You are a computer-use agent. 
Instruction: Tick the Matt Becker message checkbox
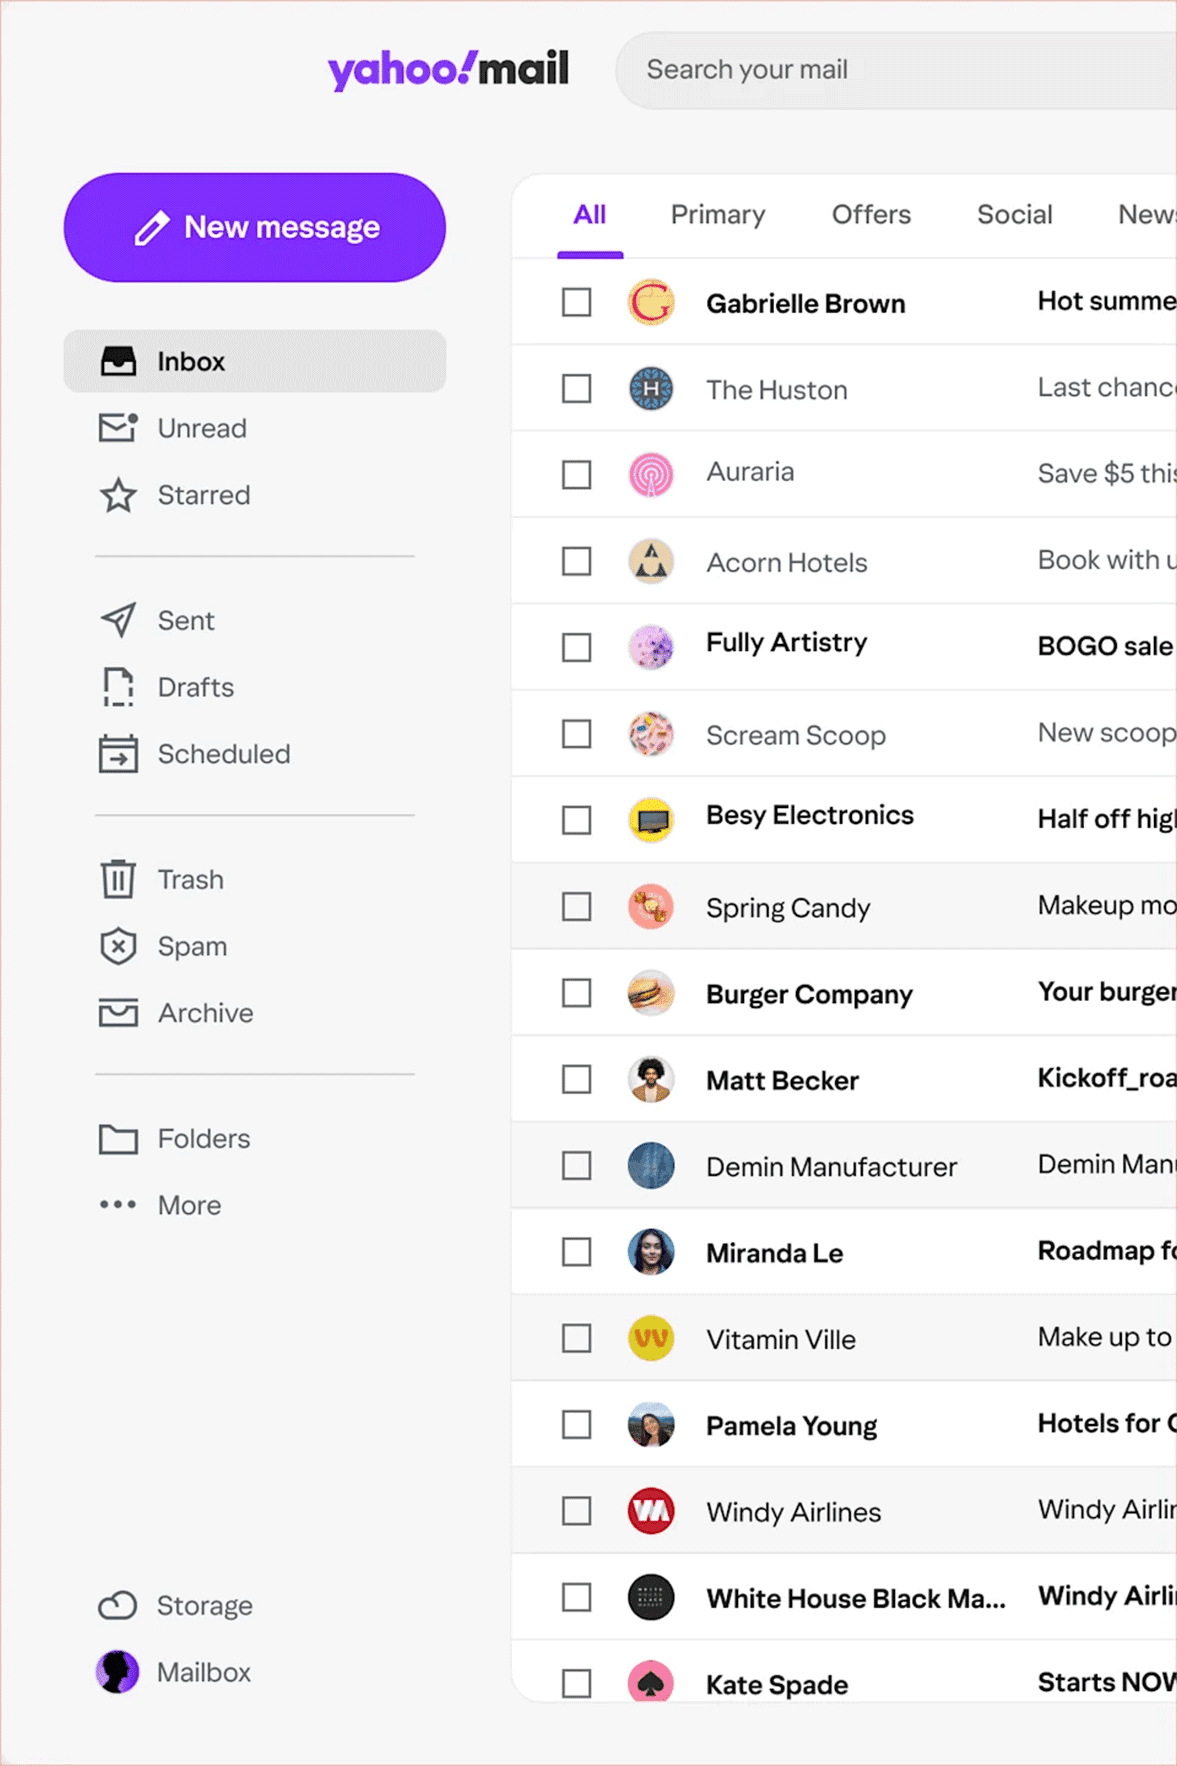pyautogui.click(x=576, y=1079)
